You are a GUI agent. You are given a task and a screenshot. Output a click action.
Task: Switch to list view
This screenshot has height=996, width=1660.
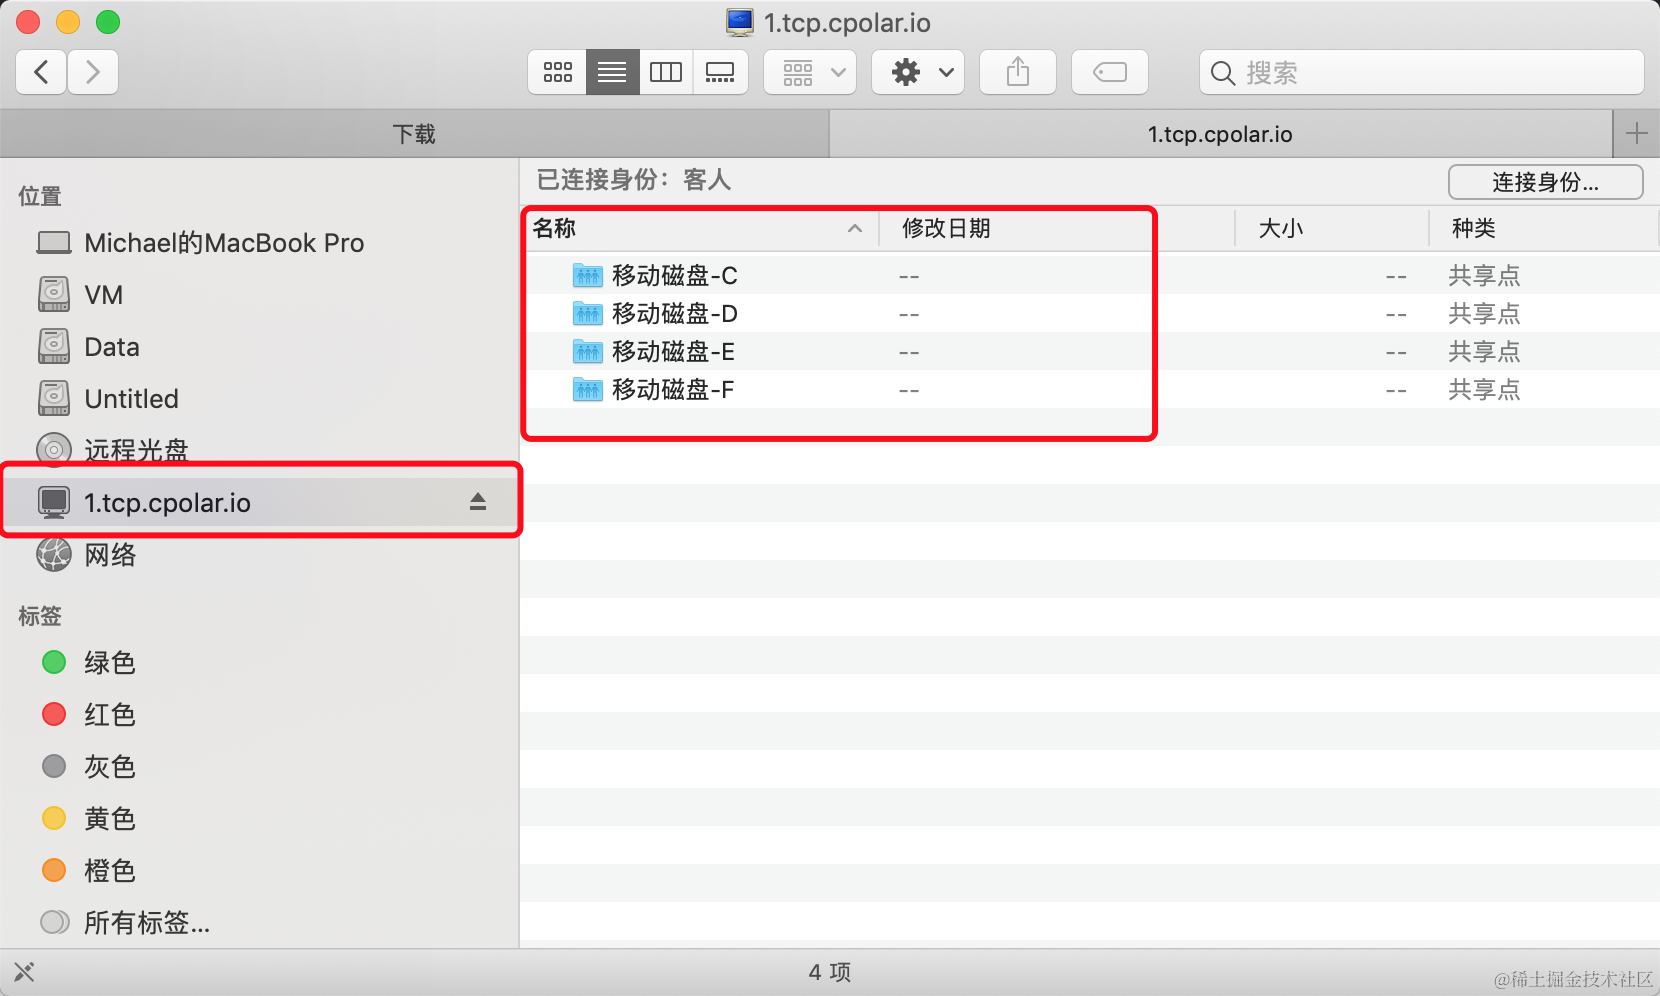(612, 72)
